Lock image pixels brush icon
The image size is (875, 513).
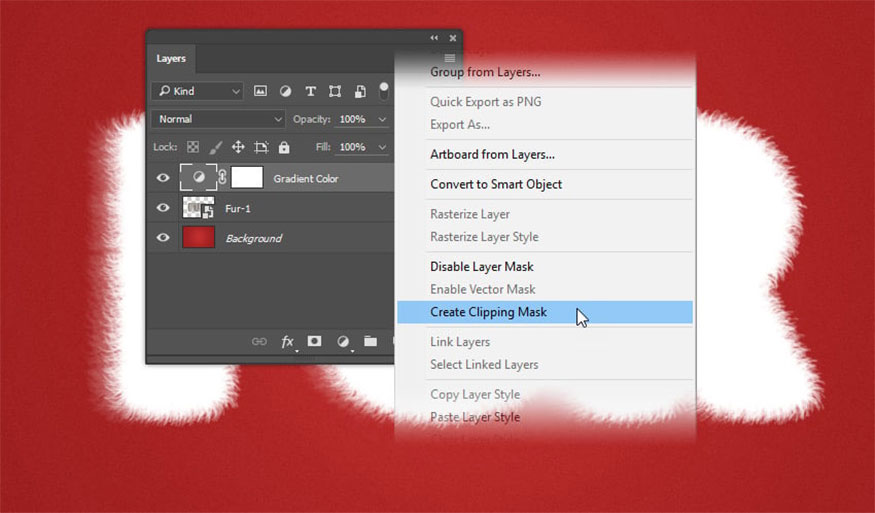coord(215,147)
